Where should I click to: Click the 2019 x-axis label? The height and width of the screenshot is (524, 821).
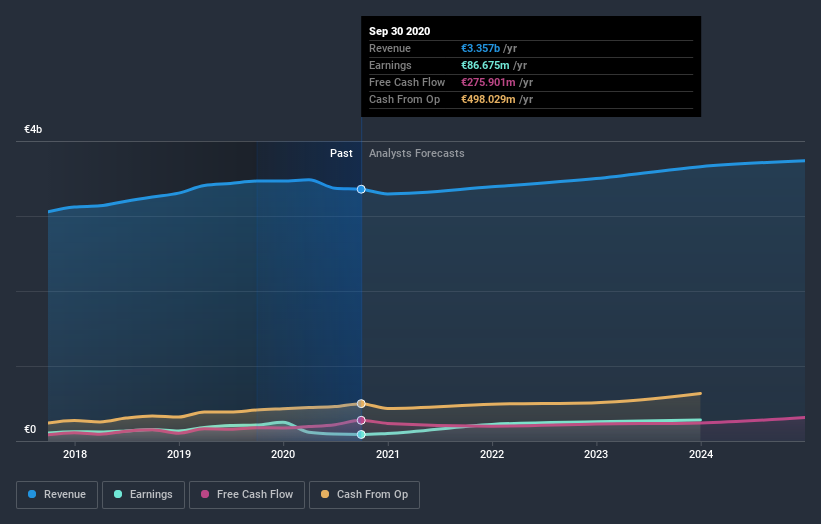(x=179, y=454)
